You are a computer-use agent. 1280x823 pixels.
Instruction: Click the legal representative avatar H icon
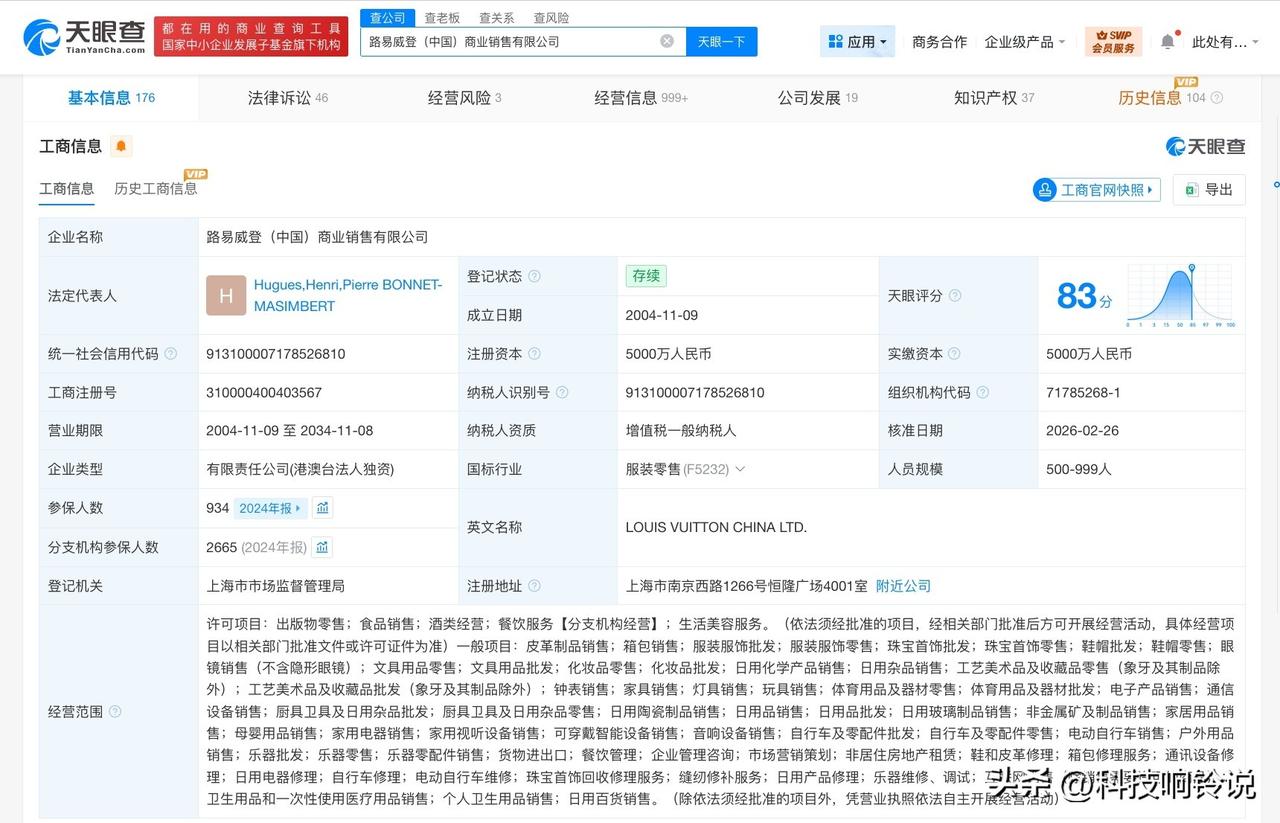tap(226, 295)
